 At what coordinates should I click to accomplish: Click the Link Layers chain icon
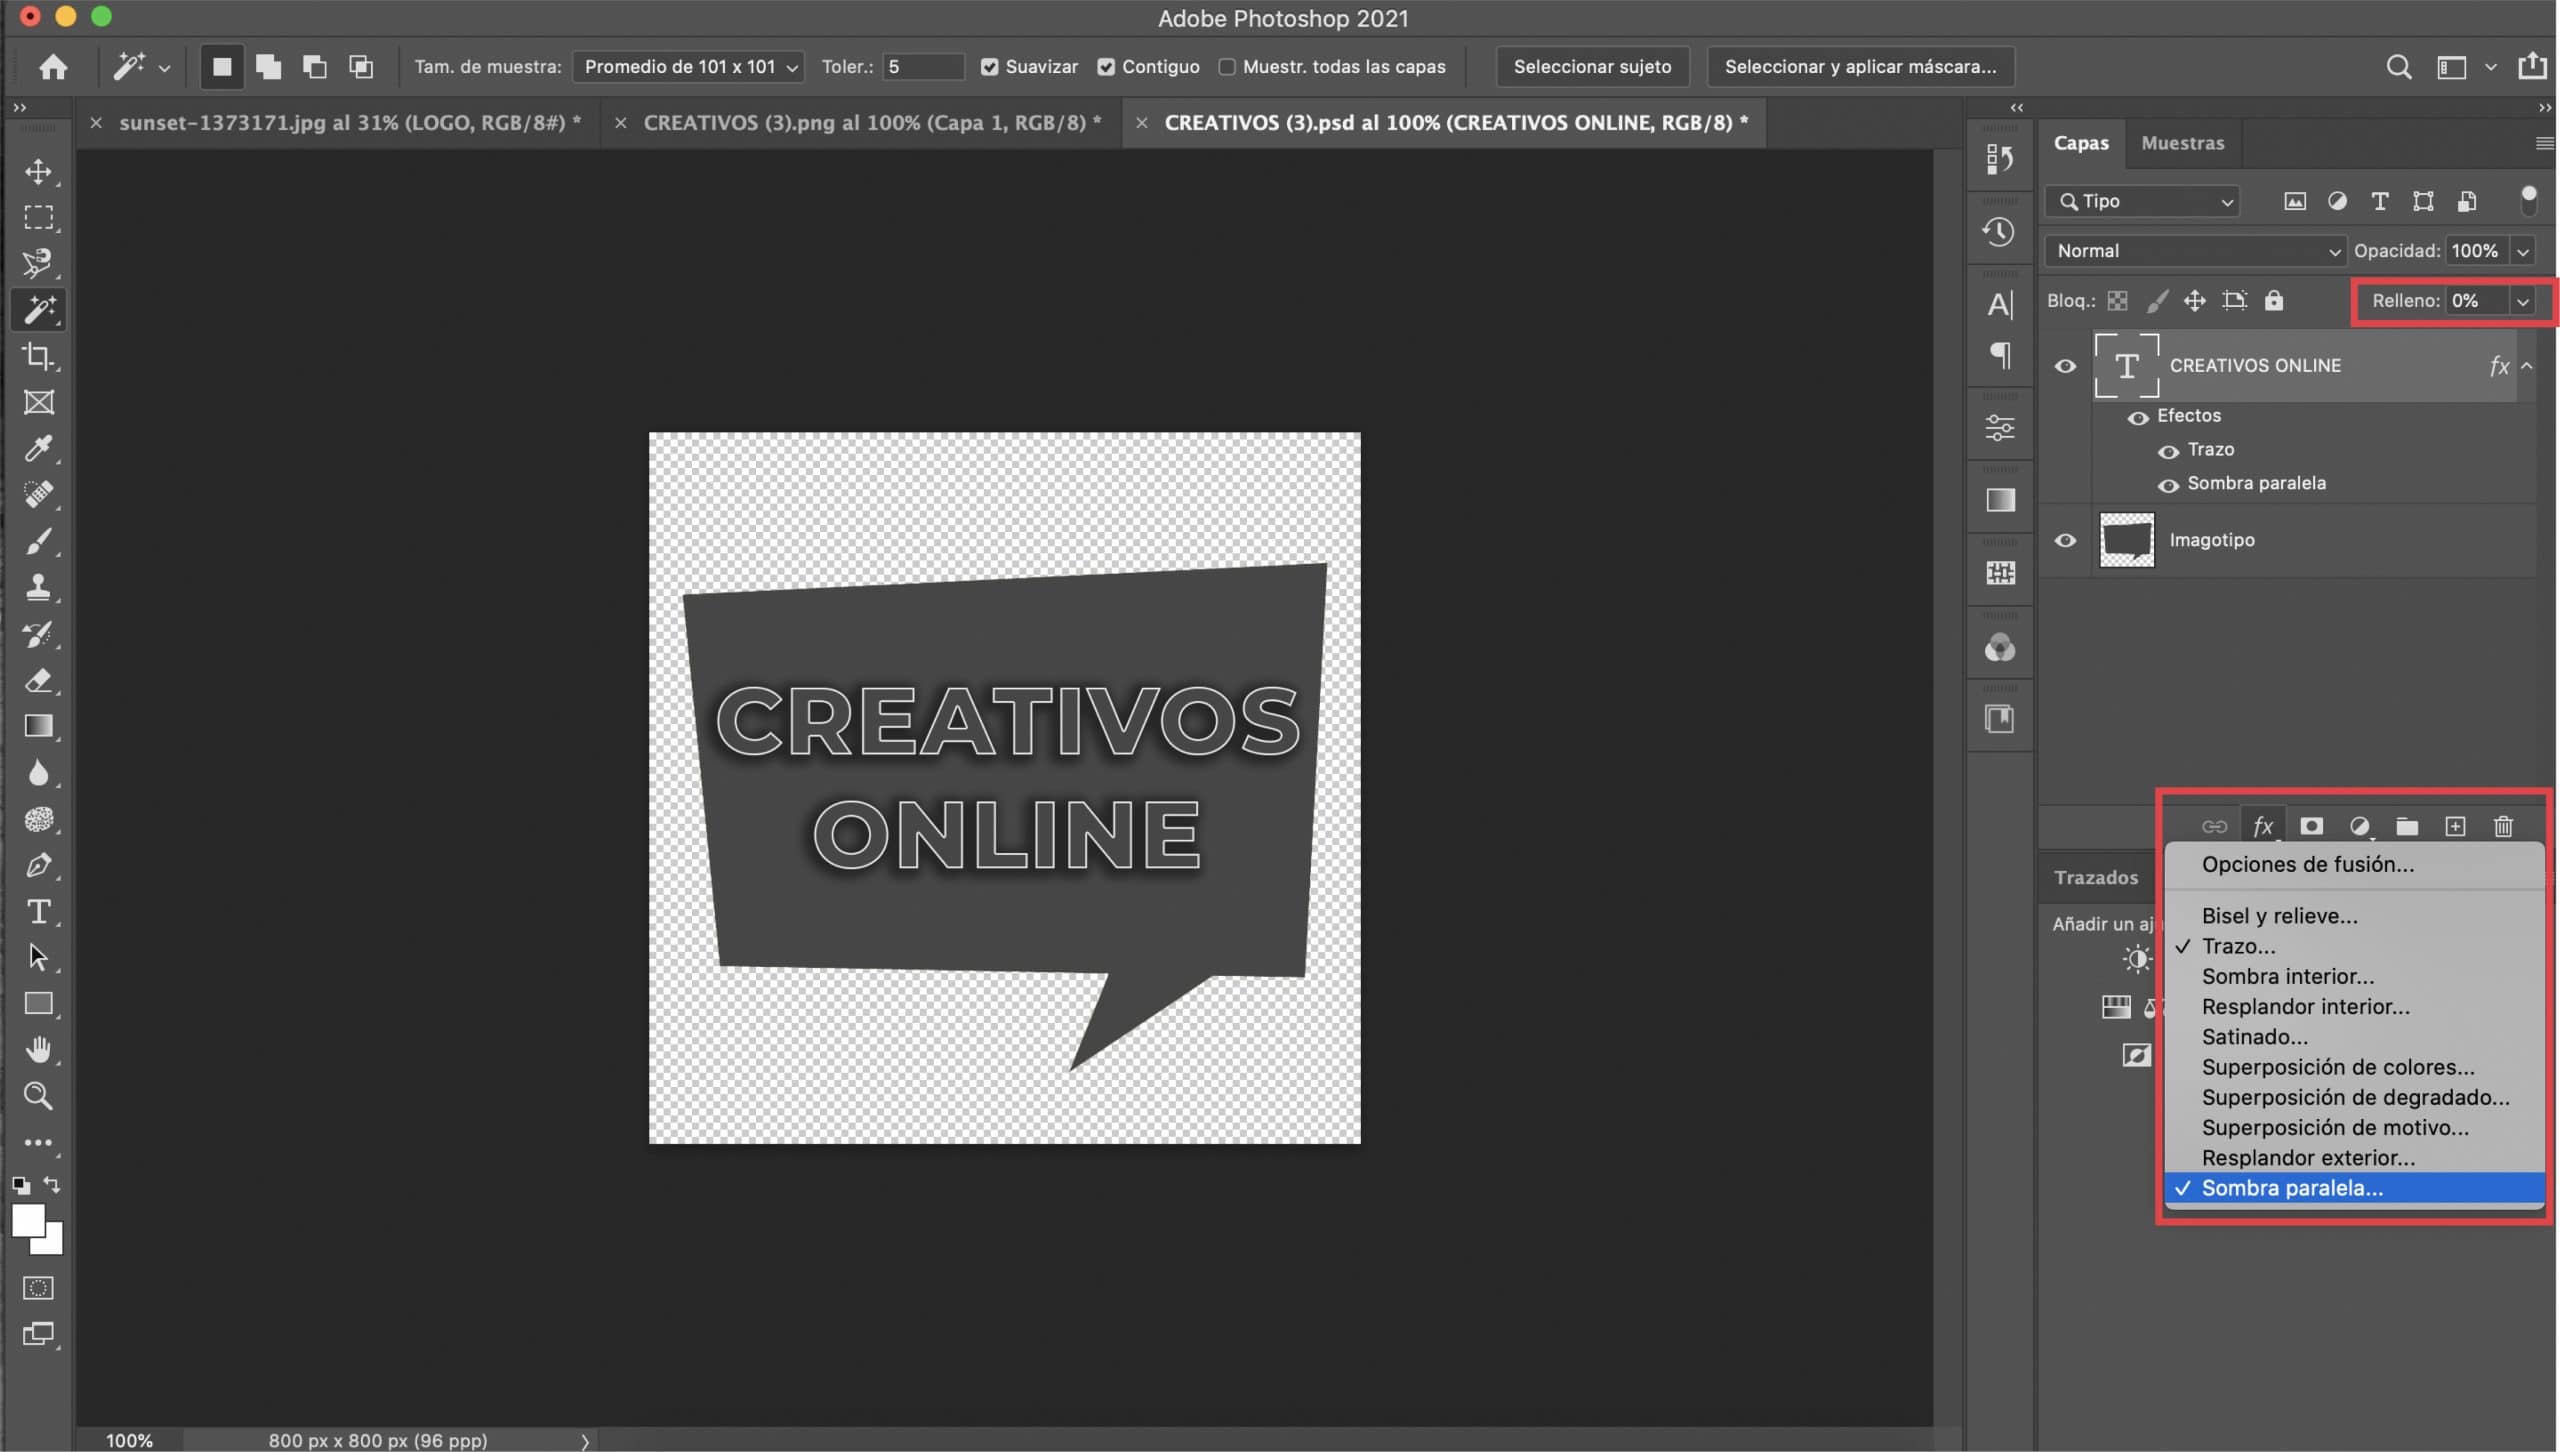coord(2214,826)
